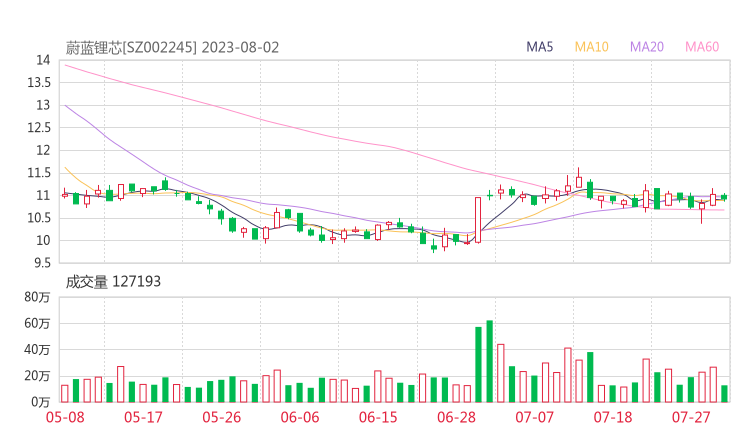Screen dimensions: 740x440
Task: Click the 07-27 date label
Action: (691, 417)
